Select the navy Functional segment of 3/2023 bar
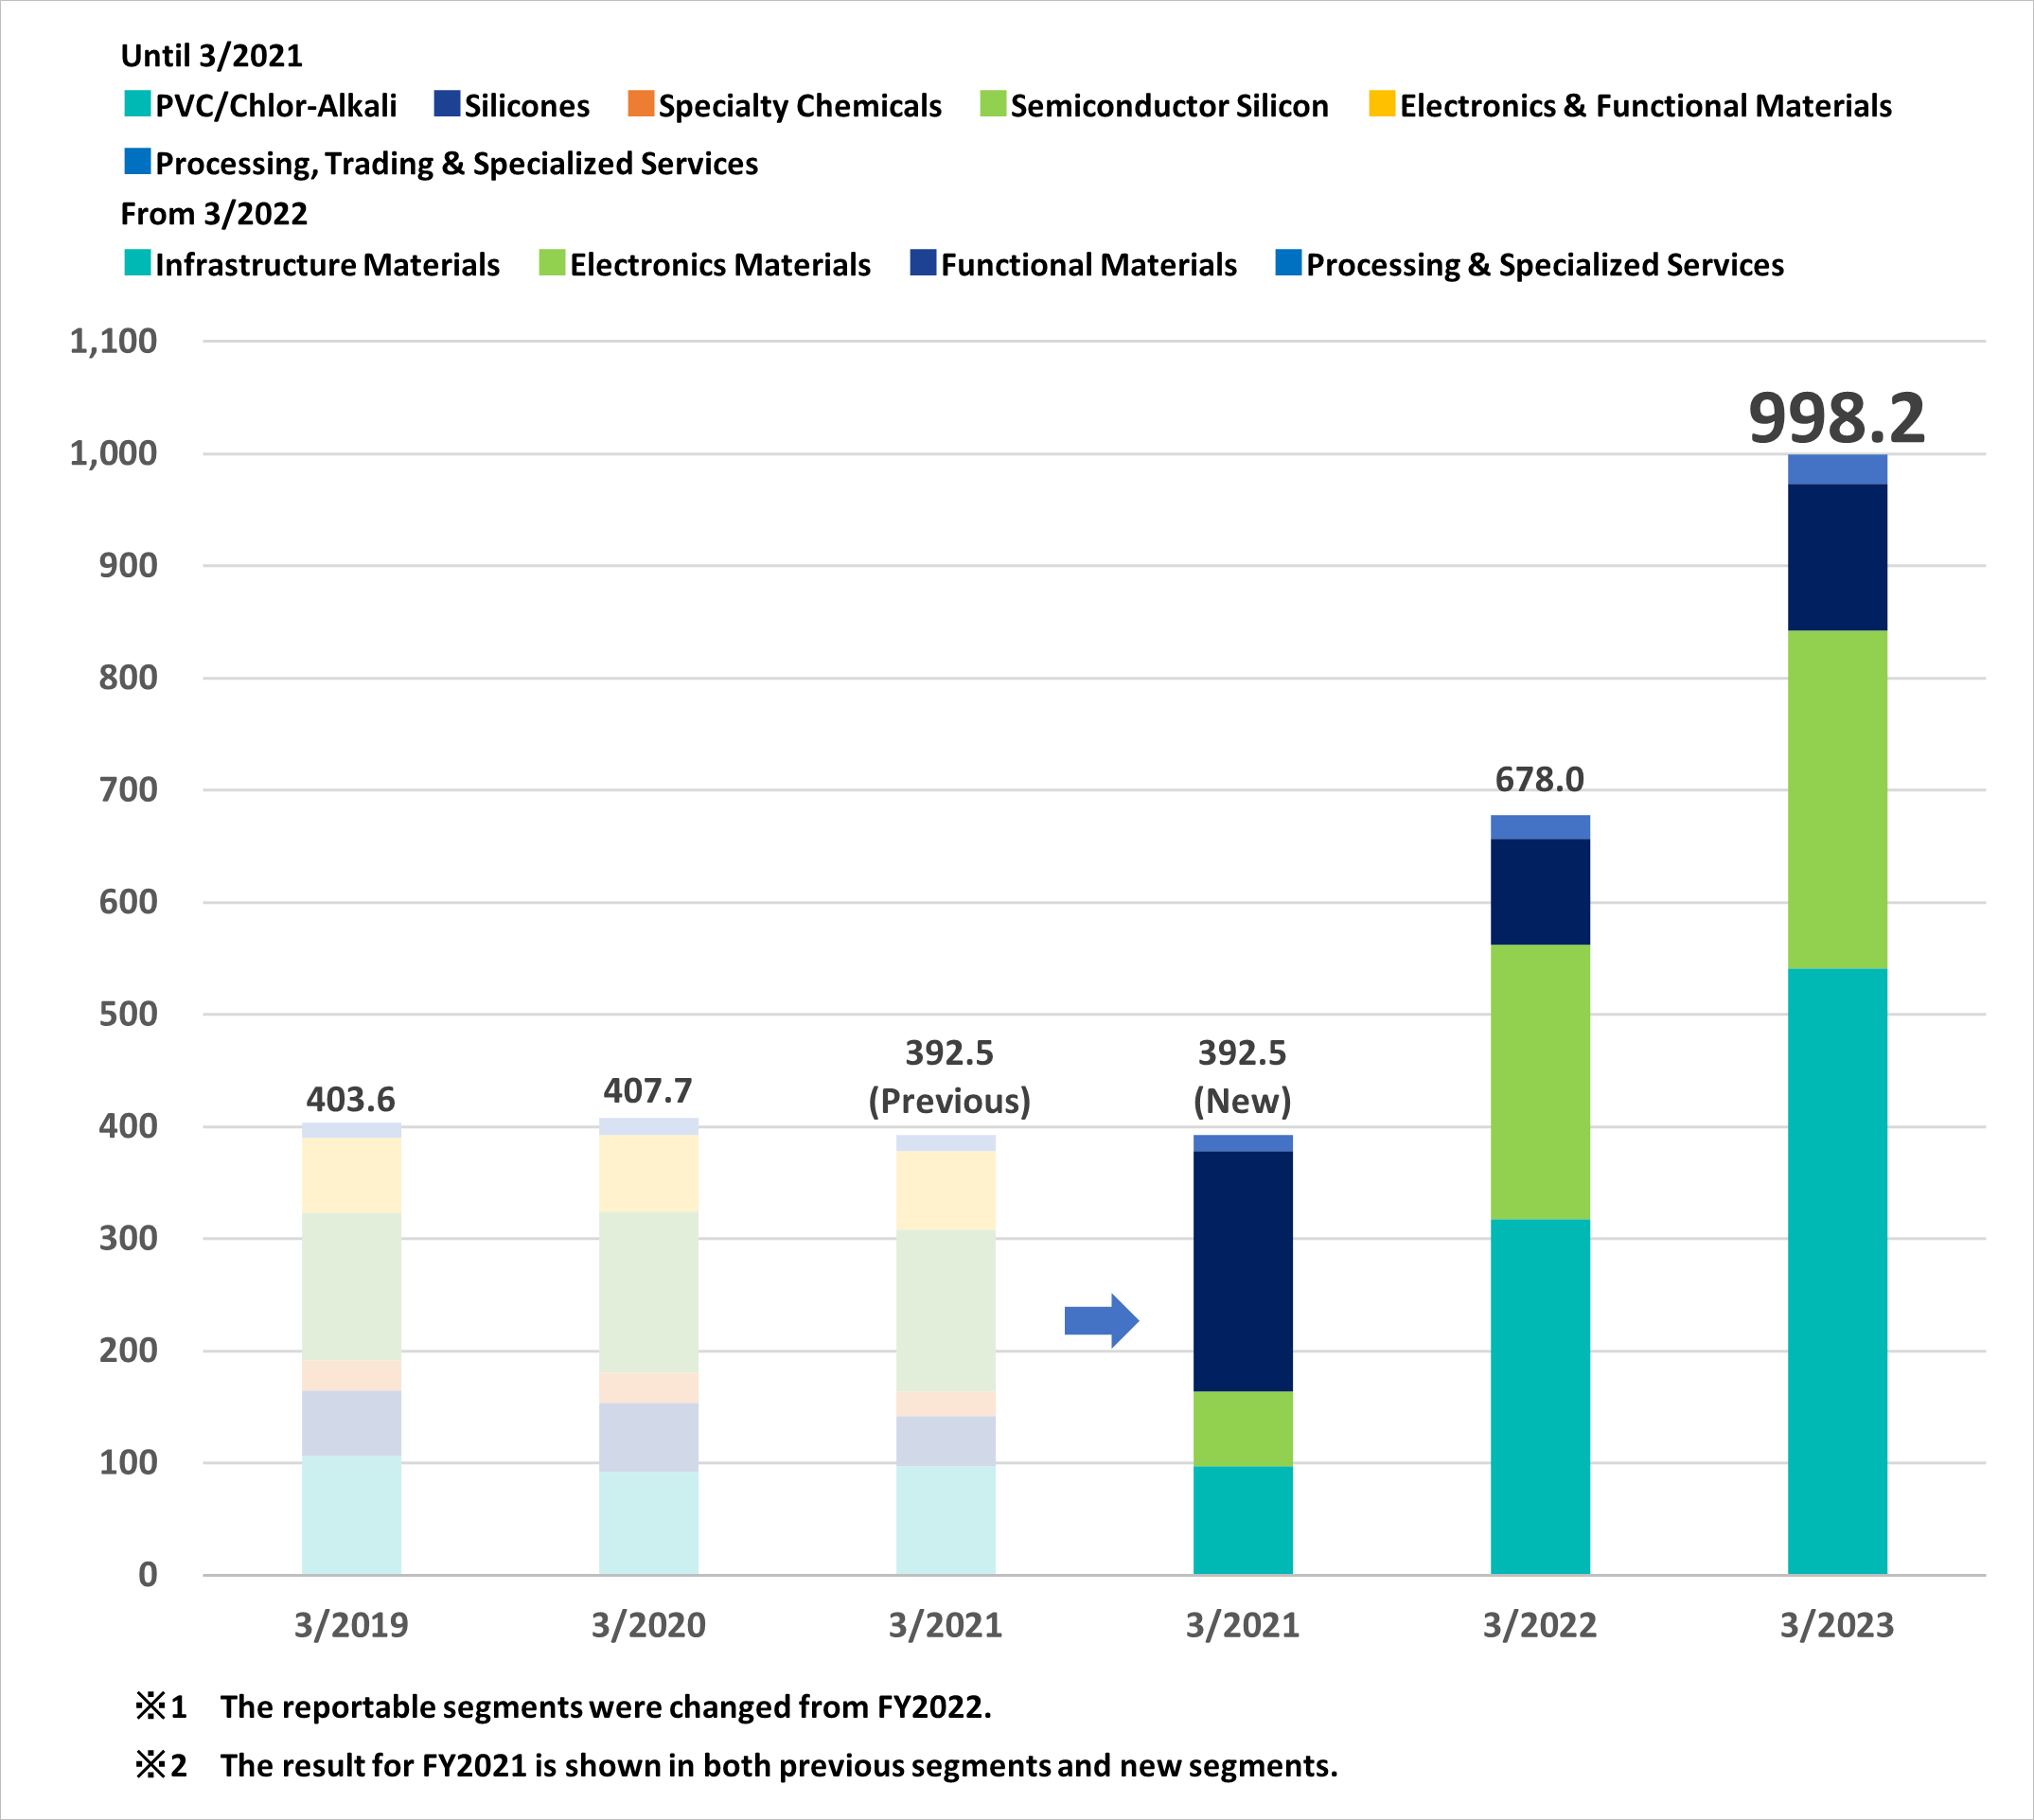 click(1837, 558)
